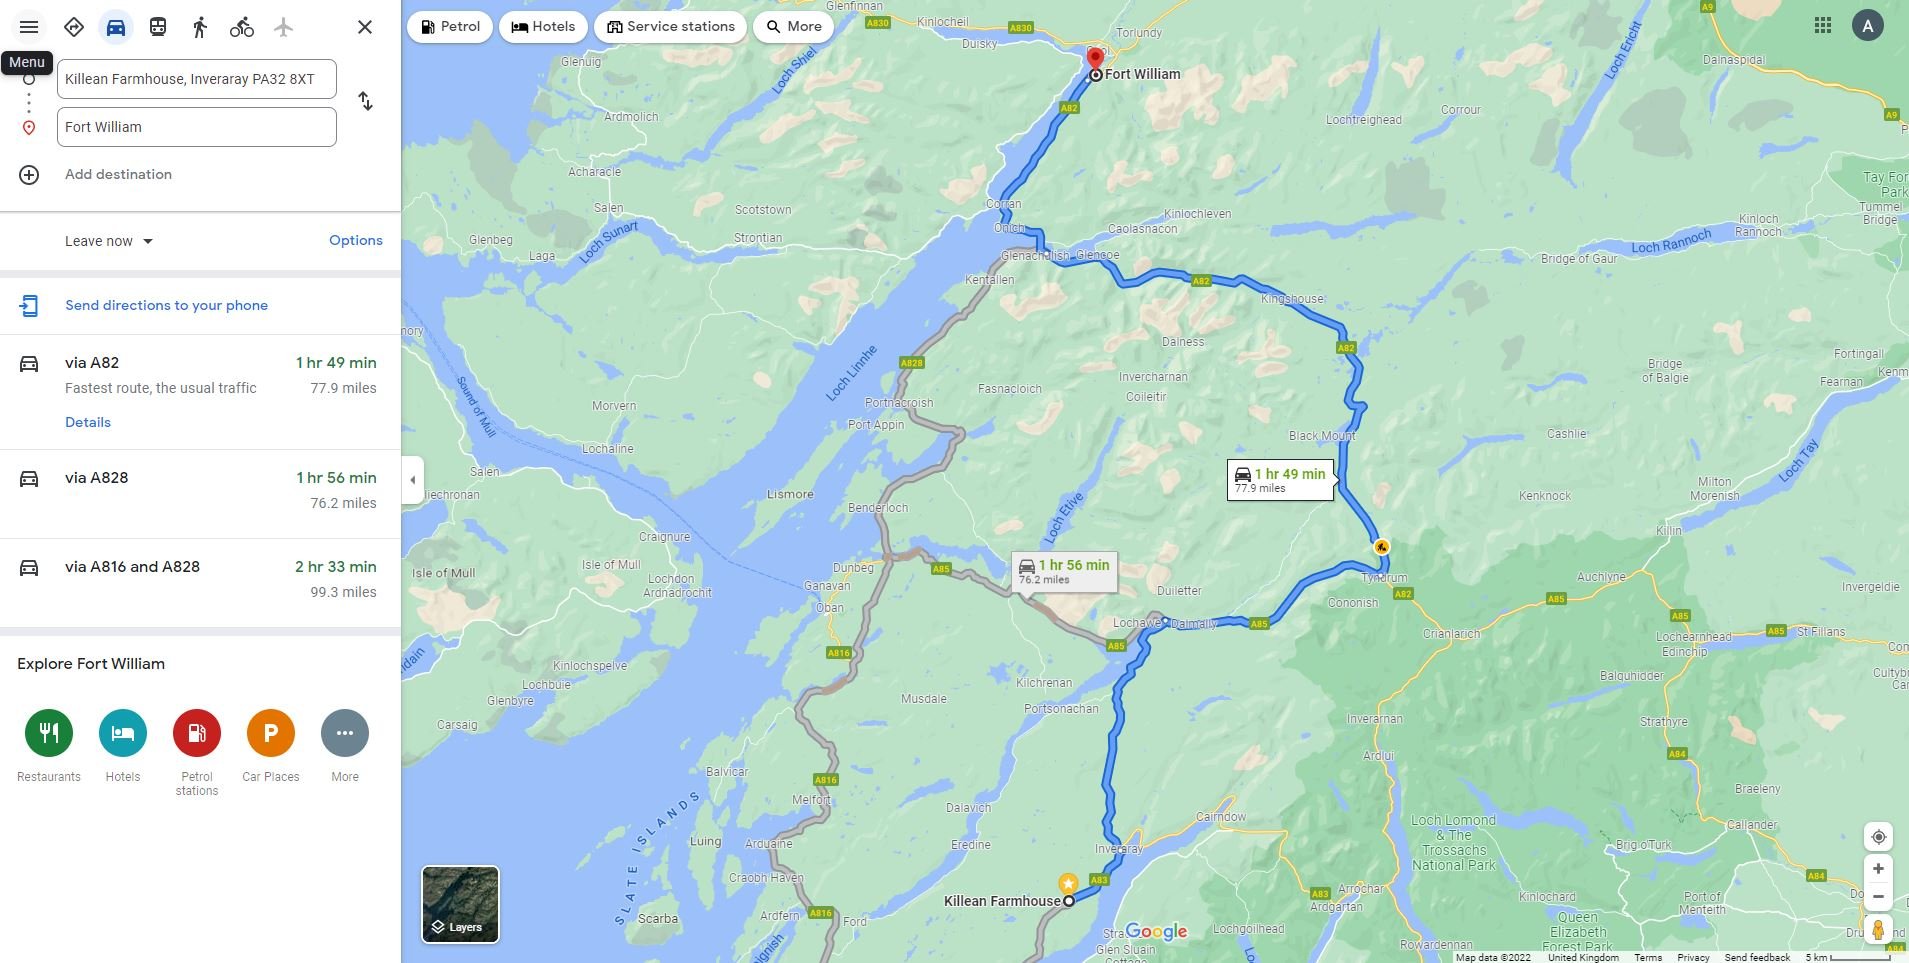Screen dimensions: 1909x963
Task: Select the public transport travel mode icon
Action: tap(158, 27)
